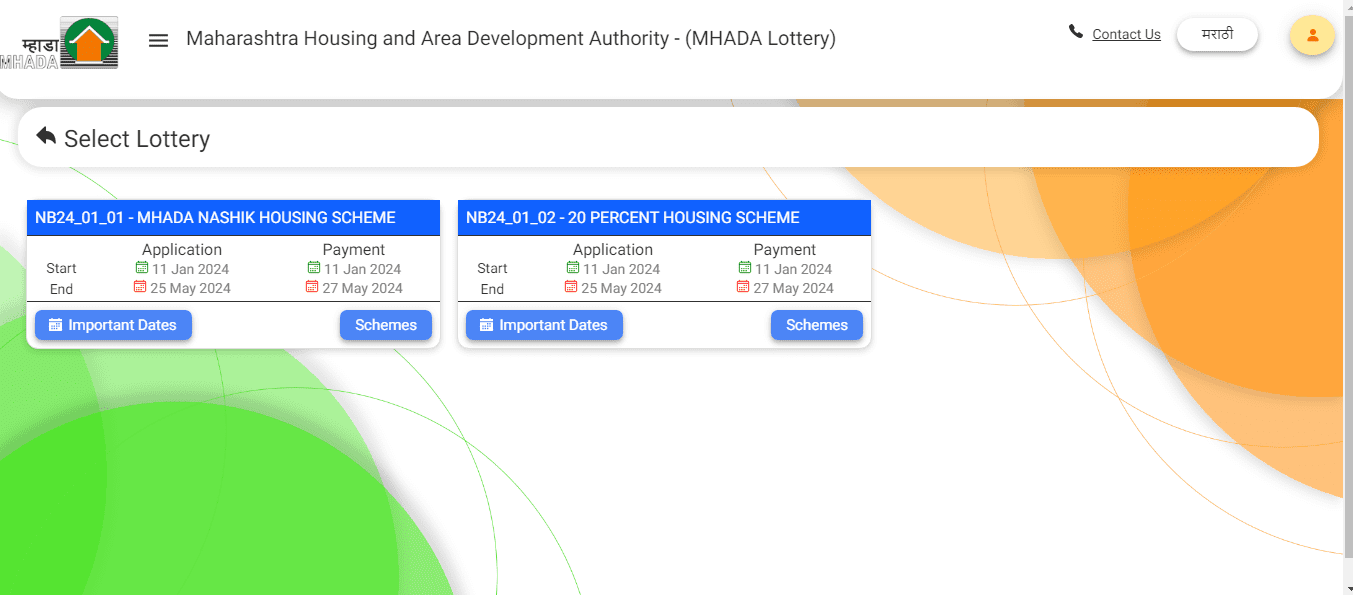Click 20 Percent card payment end date 27 May 2024
The height and width of the screenshot is (595, 1353).
tap(794, 288)
